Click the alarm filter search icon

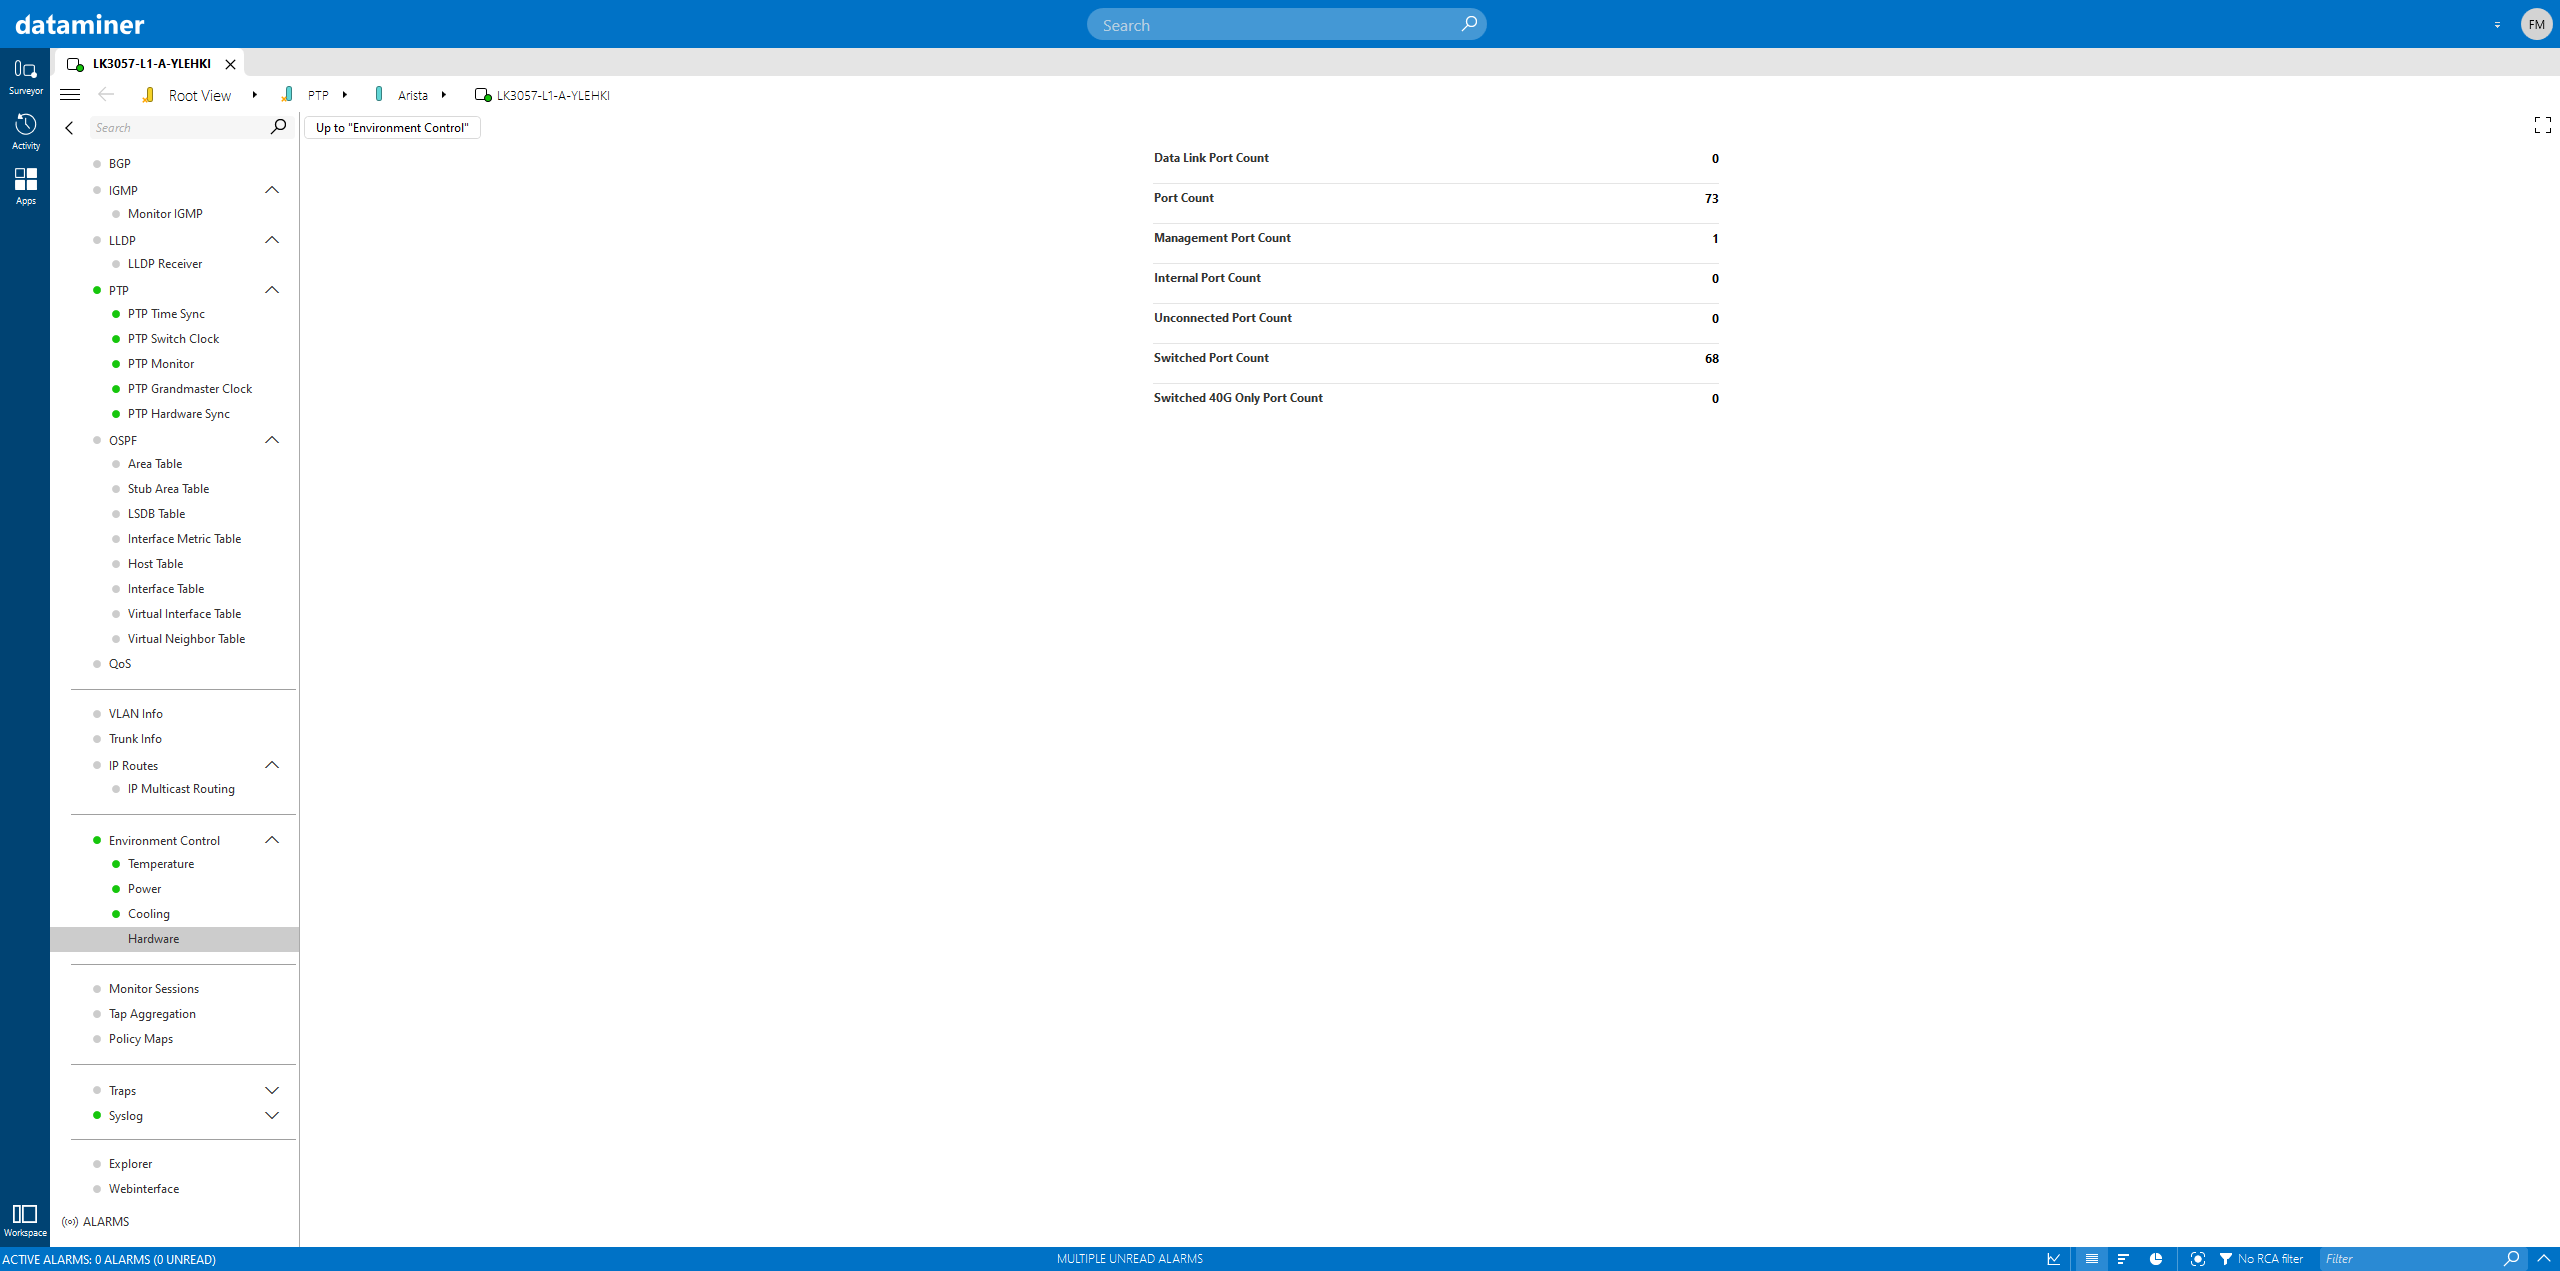click(2511, 1259)
